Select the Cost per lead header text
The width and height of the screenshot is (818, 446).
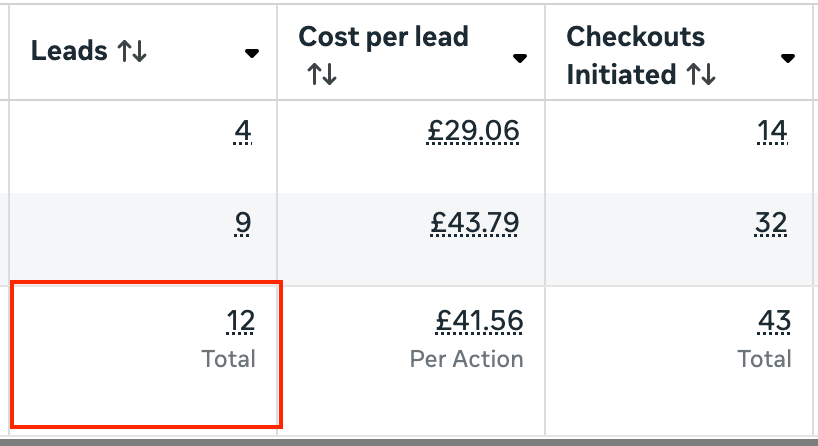point(383,37)
